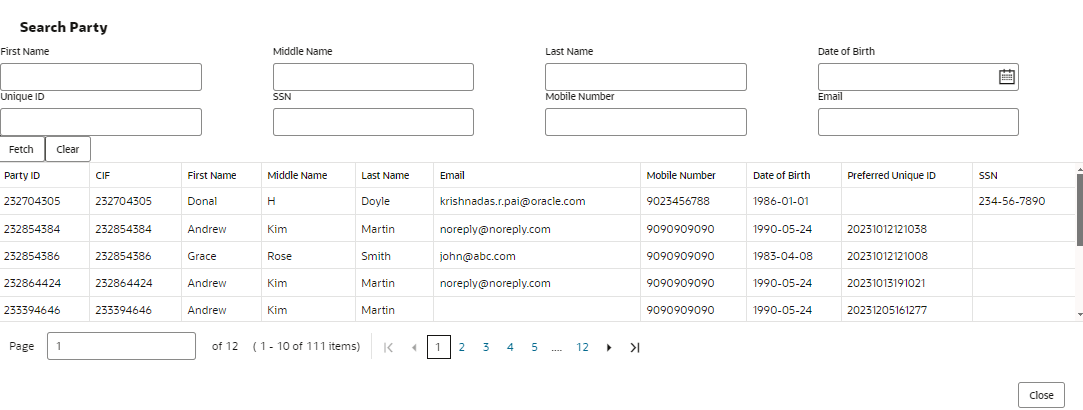Click the Page number input box
This screenshot has width=1083, height=410.
[121, 346]
